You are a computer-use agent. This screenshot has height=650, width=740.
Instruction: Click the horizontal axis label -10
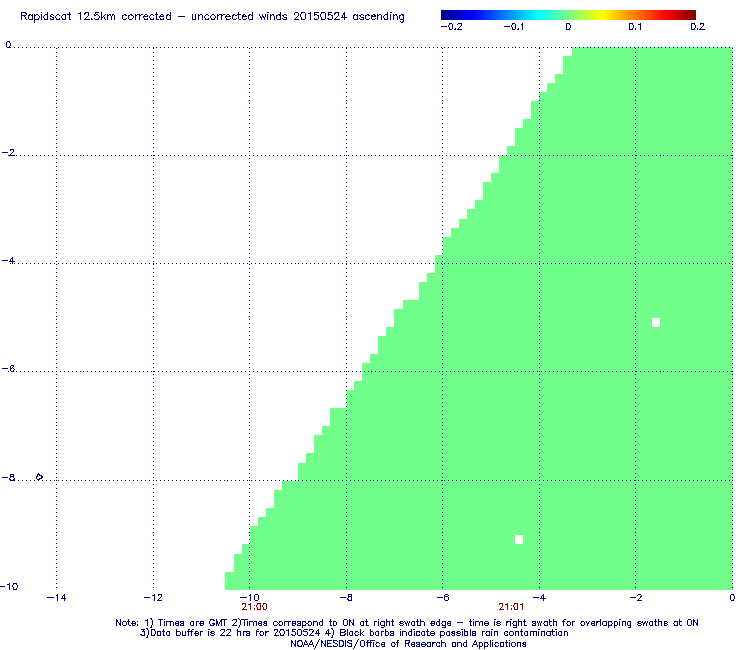pos(250,598)
